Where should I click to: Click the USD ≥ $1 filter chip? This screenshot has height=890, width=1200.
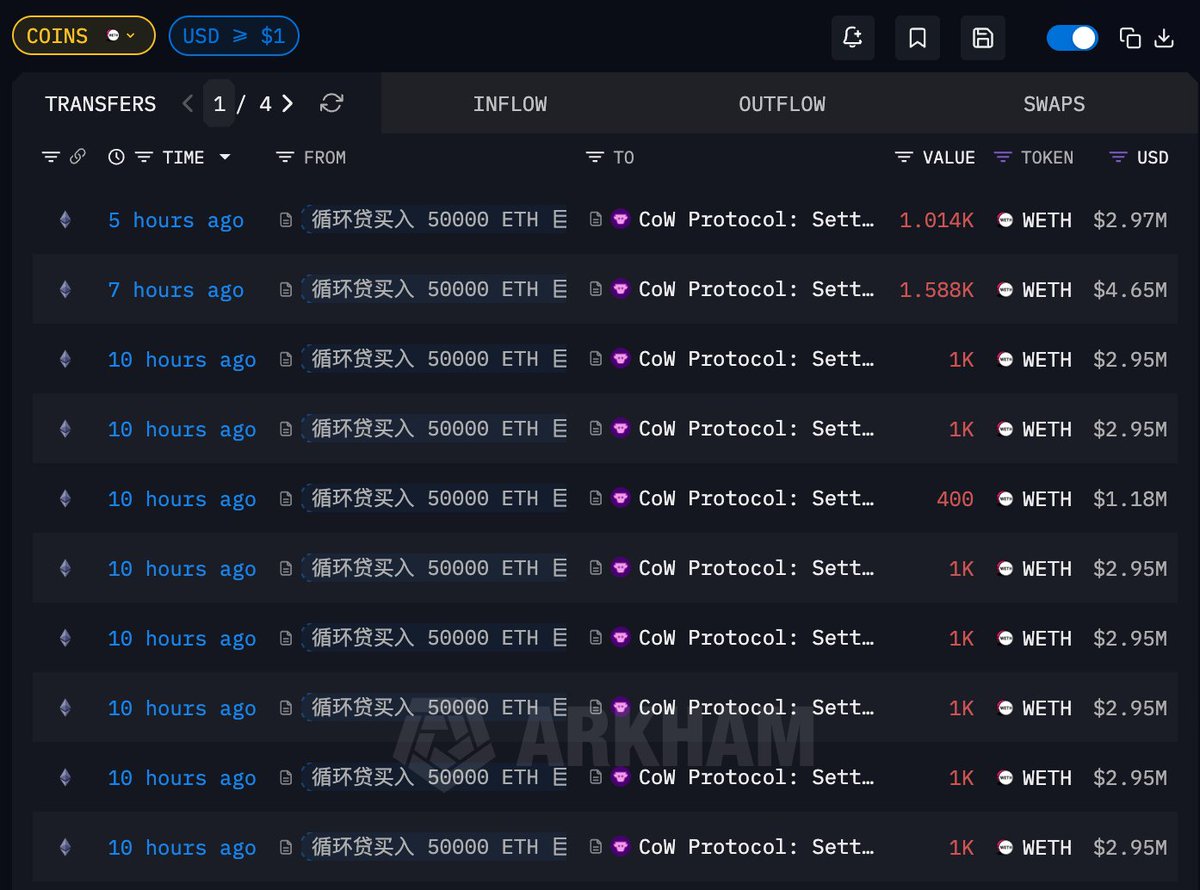pos(234,36)
